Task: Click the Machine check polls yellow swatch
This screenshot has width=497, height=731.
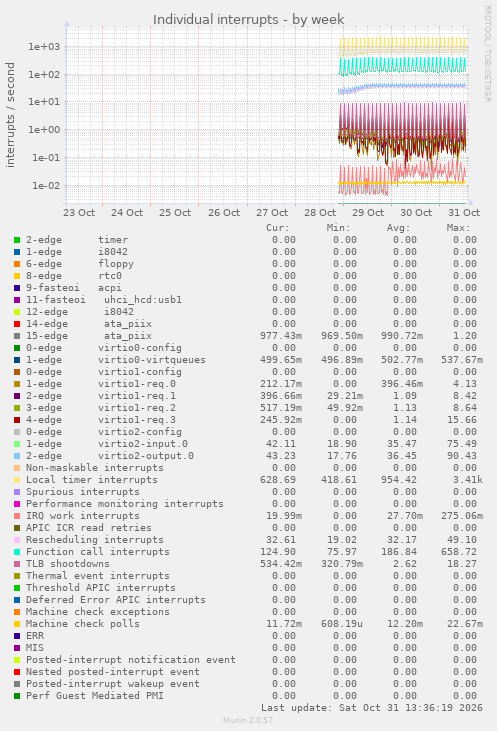Action: pos(17,624)
